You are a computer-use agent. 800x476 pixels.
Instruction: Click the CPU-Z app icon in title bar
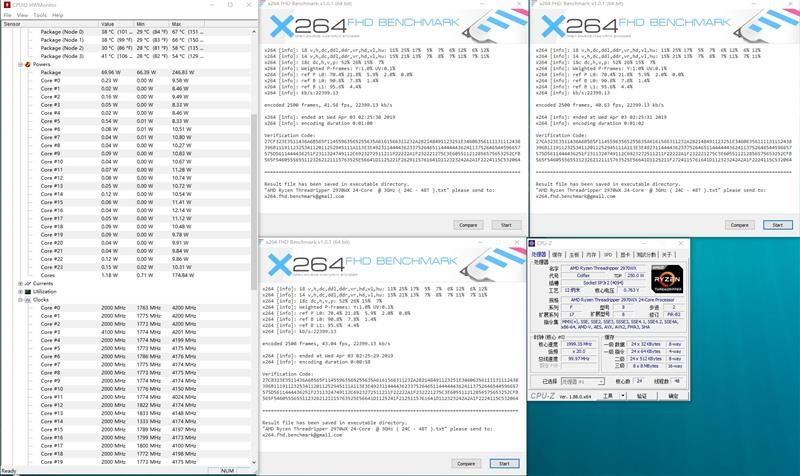532,243
